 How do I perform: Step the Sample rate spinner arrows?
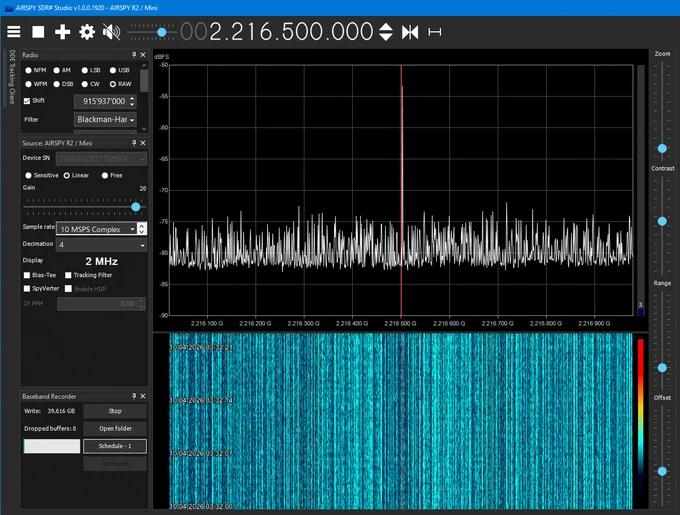tap(142, 228)
